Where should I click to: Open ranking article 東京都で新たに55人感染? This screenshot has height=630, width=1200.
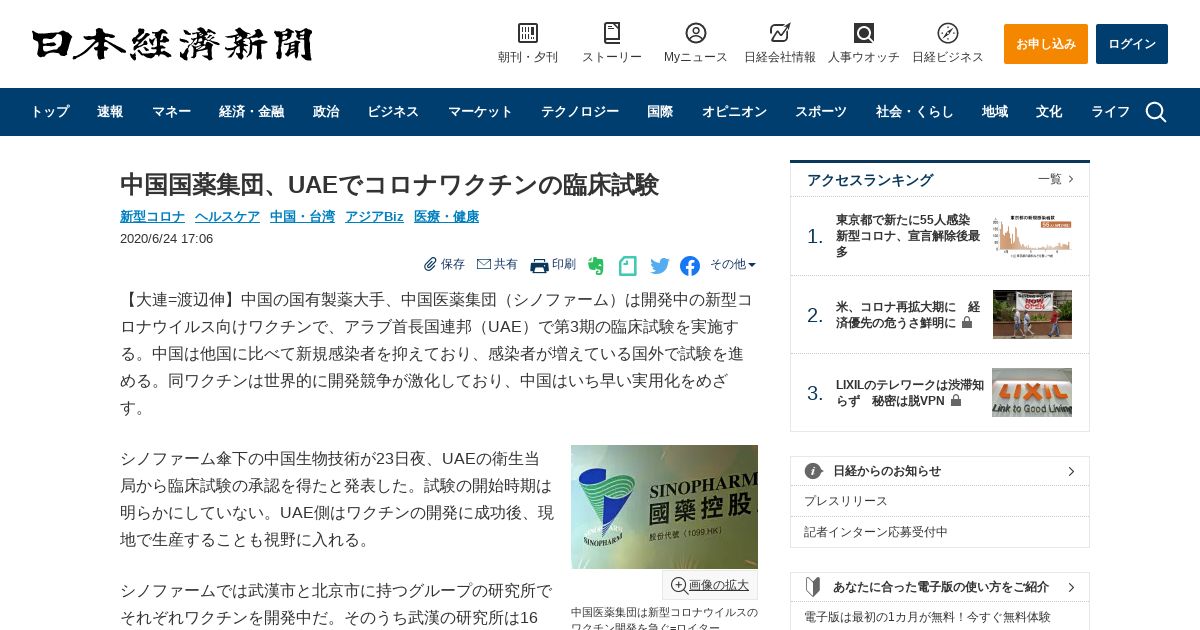coord(908,236)
